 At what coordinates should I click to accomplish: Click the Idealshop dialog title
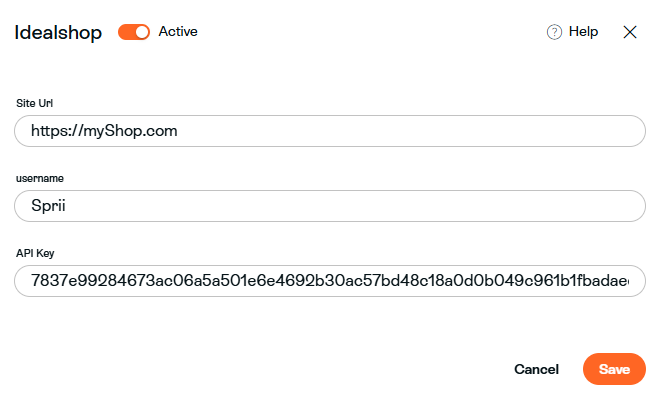point(58,32)
